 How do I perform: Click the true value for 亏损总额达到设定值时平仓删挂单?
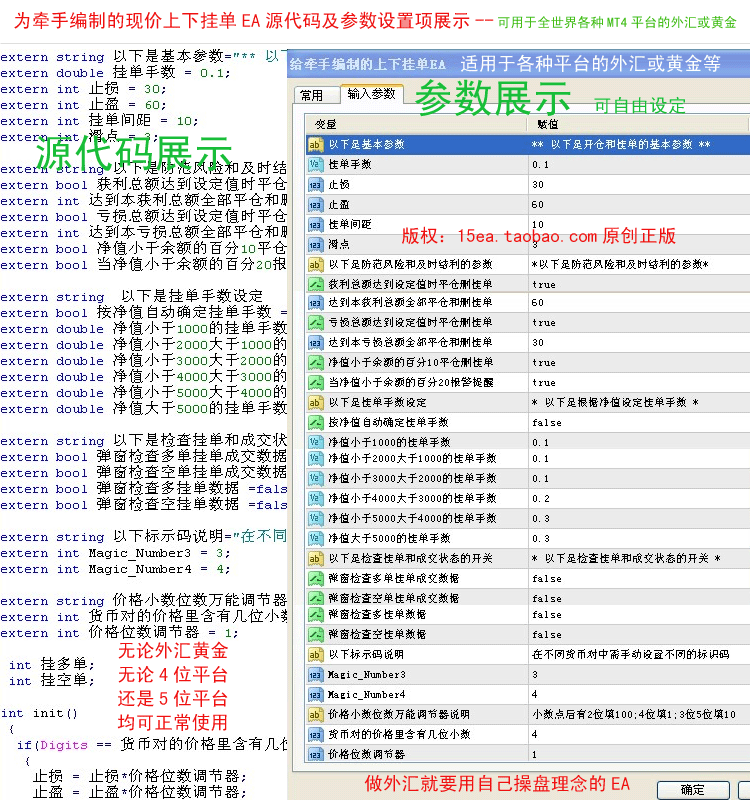pyautogui.click(x=544, y=323)
